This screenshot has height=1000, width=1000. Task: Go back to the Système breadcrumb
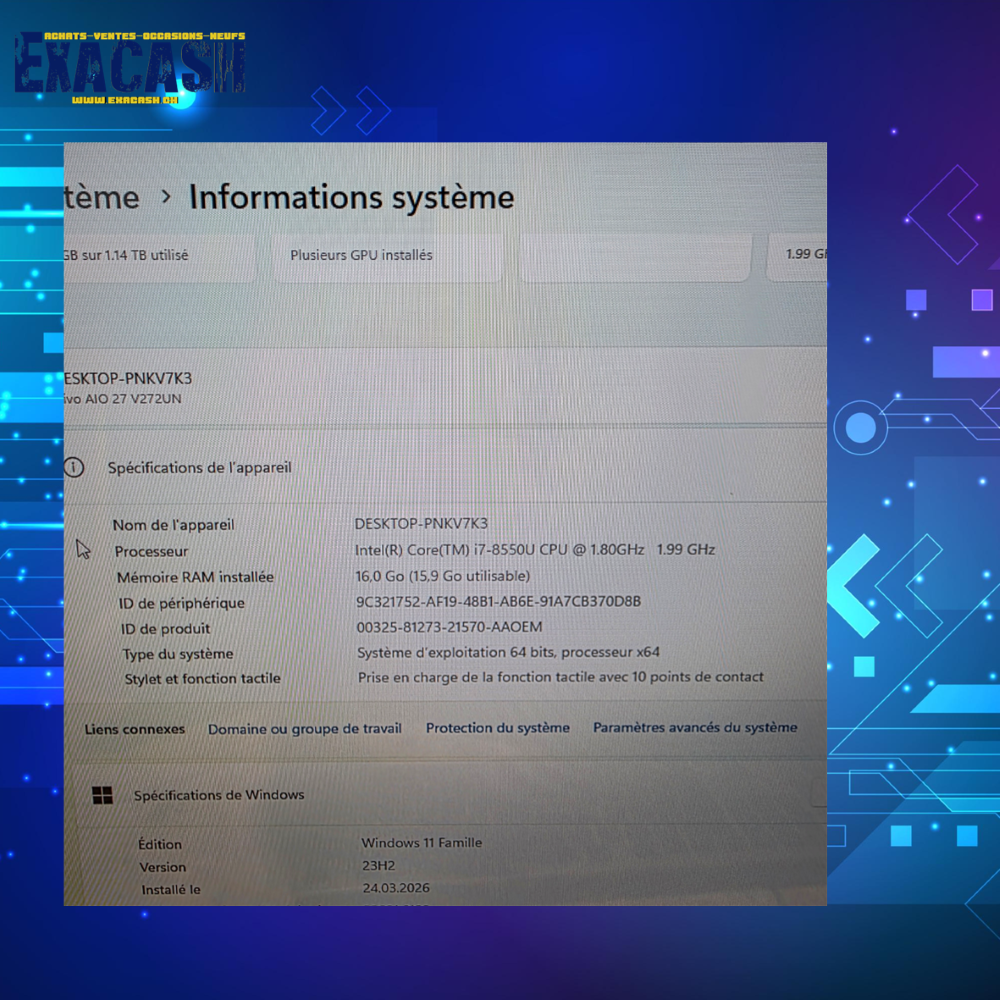click(102, 197)
